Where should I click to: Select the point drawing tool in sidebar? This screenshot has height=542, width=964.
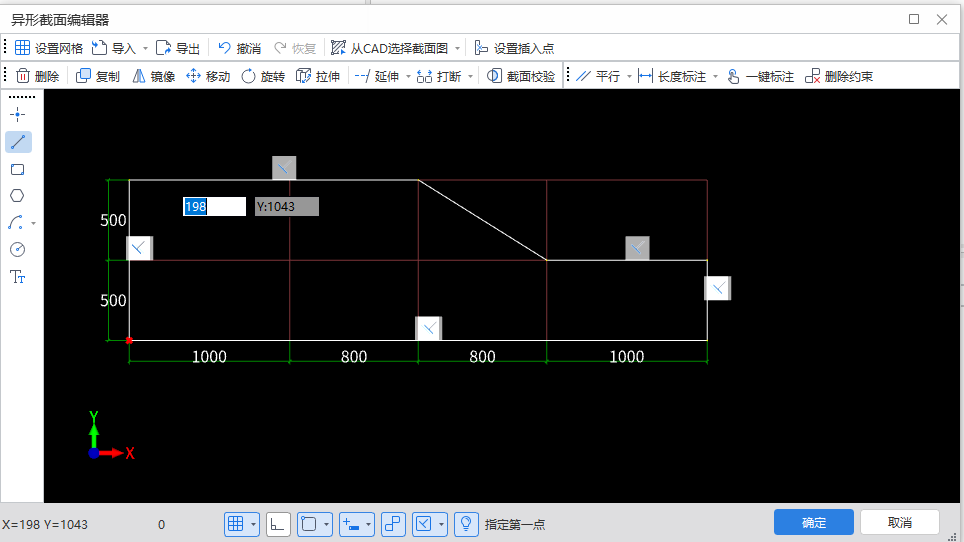pyautogui.click(x=18, y=114)
